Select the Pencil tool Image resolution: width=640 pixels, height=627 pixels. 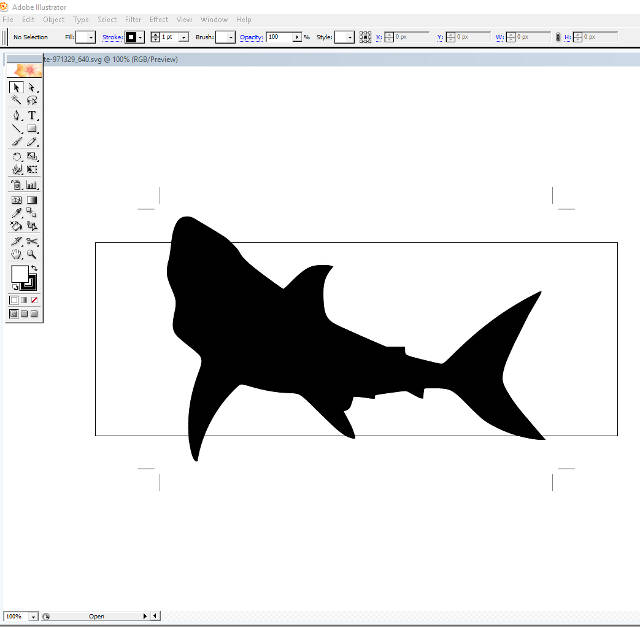(32, 142)
